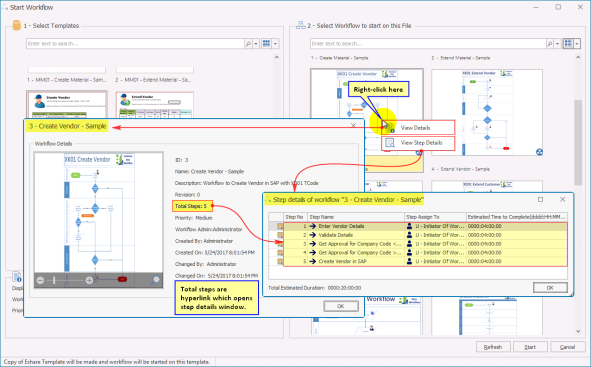Click the Start button
The height and width of the screenshot is (367, 591).
[x=530, y=347]
